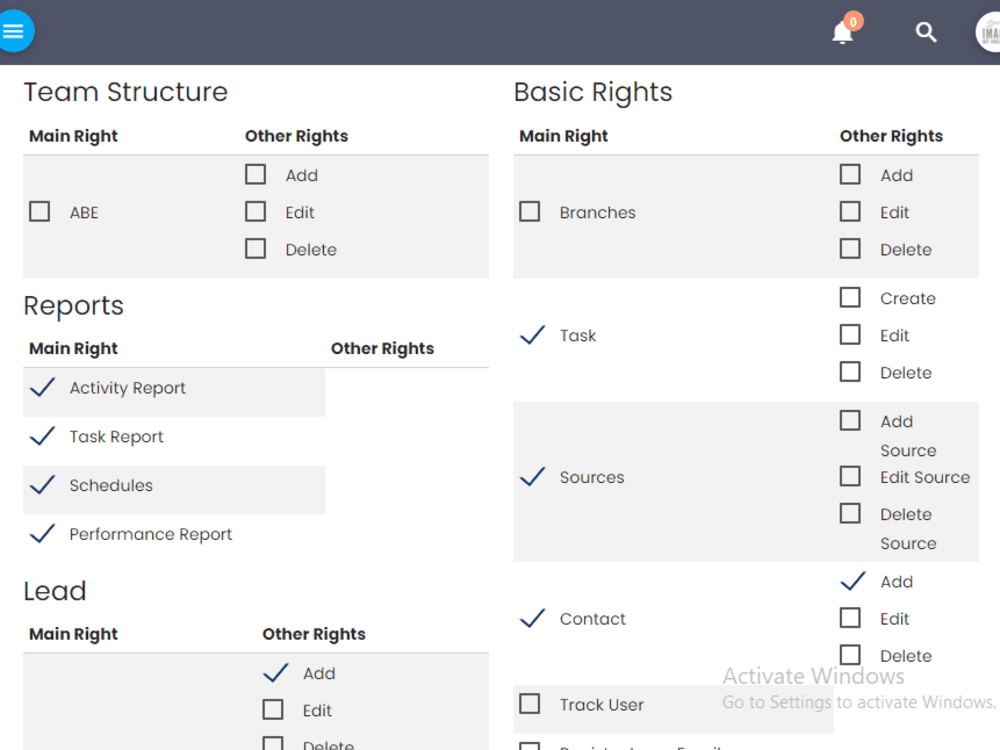Screen dimensions: 1000x750
Task: Check Add under Team Structure other rights
Action: (255, 174)
